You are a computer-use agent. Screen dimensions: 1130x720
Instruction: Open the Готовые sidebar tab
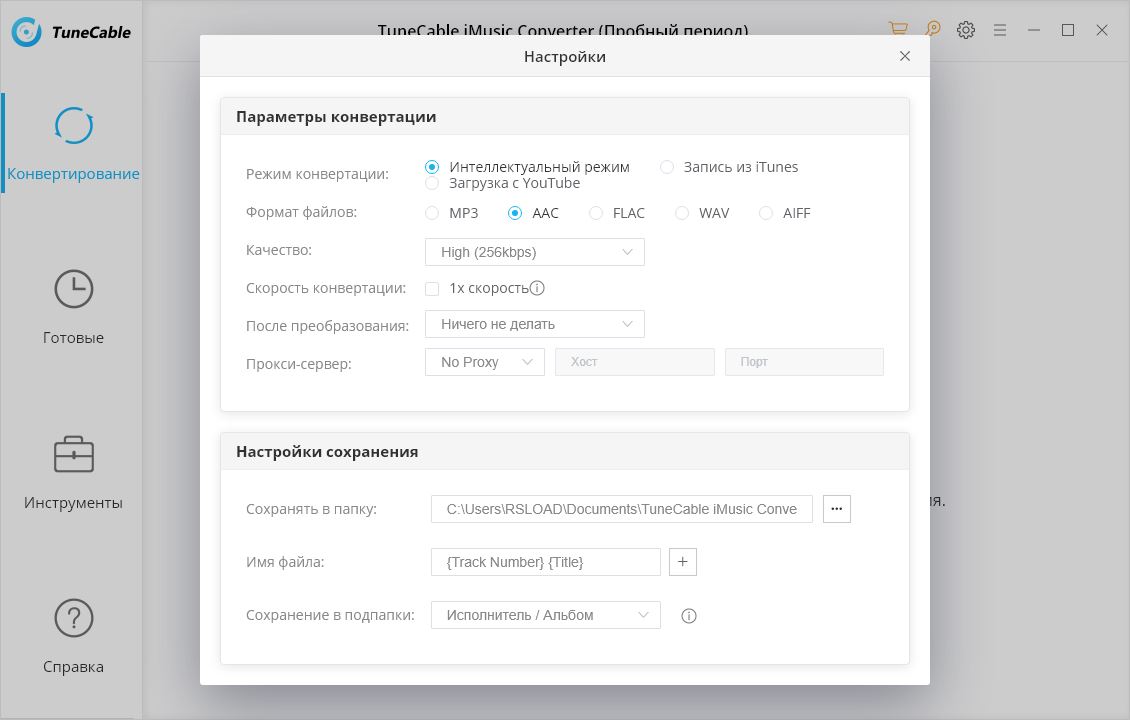73,307
